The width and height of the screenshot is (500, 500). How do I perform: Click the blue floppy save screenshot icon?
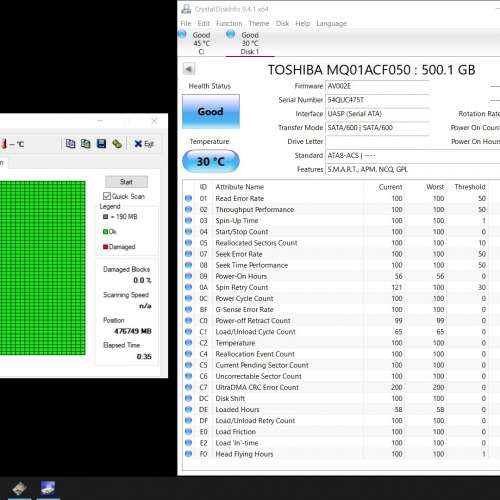click(x=101, y=144)
